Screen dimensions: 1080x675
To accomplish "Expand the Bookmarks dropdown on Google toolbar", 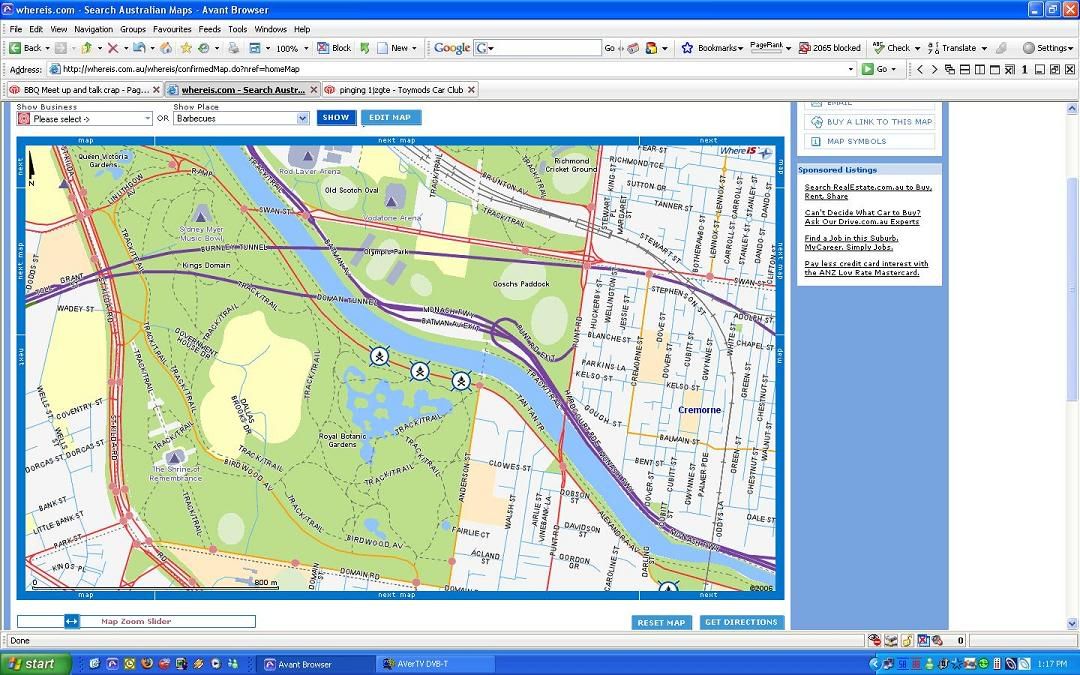I will pos(740,49).
